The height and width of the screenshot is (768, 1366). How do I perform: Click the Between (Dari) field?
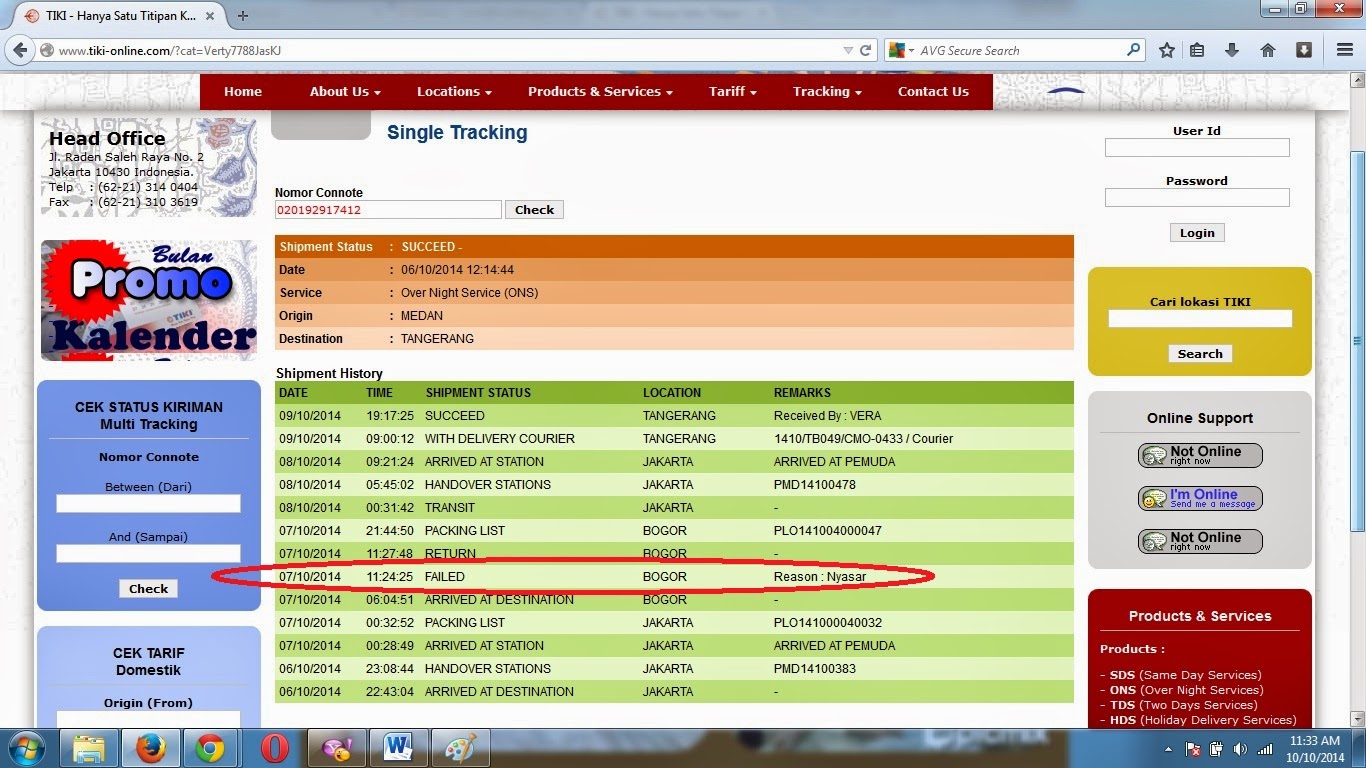click(x=148, y=504)
